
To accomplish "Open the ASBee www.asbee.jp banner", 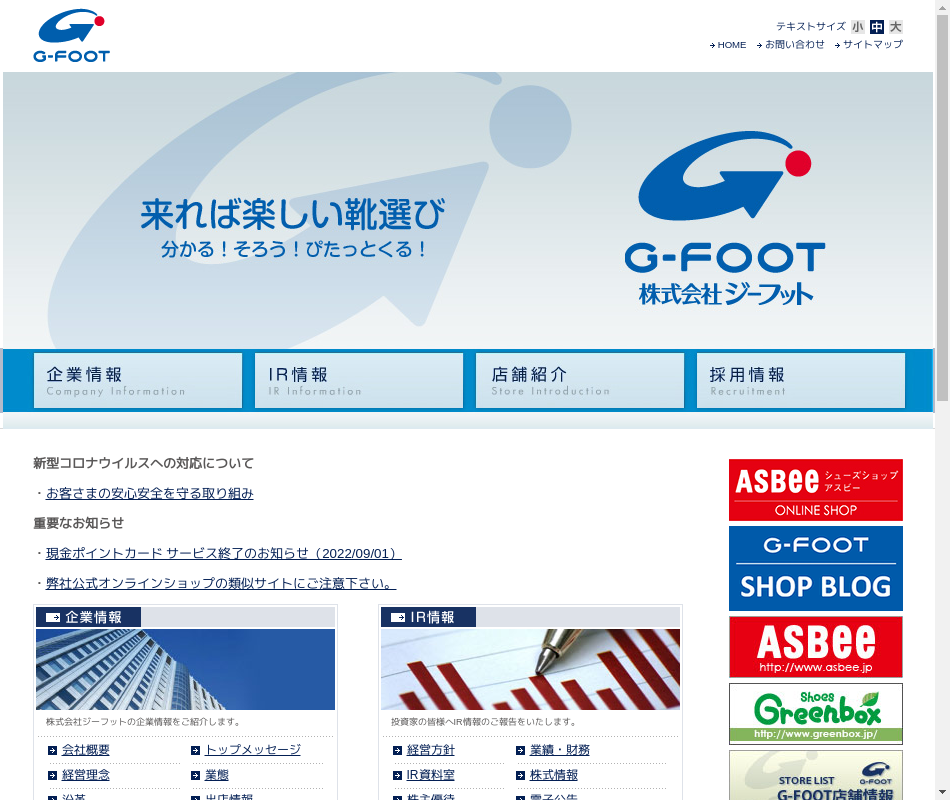I will (x=815, y=647).
